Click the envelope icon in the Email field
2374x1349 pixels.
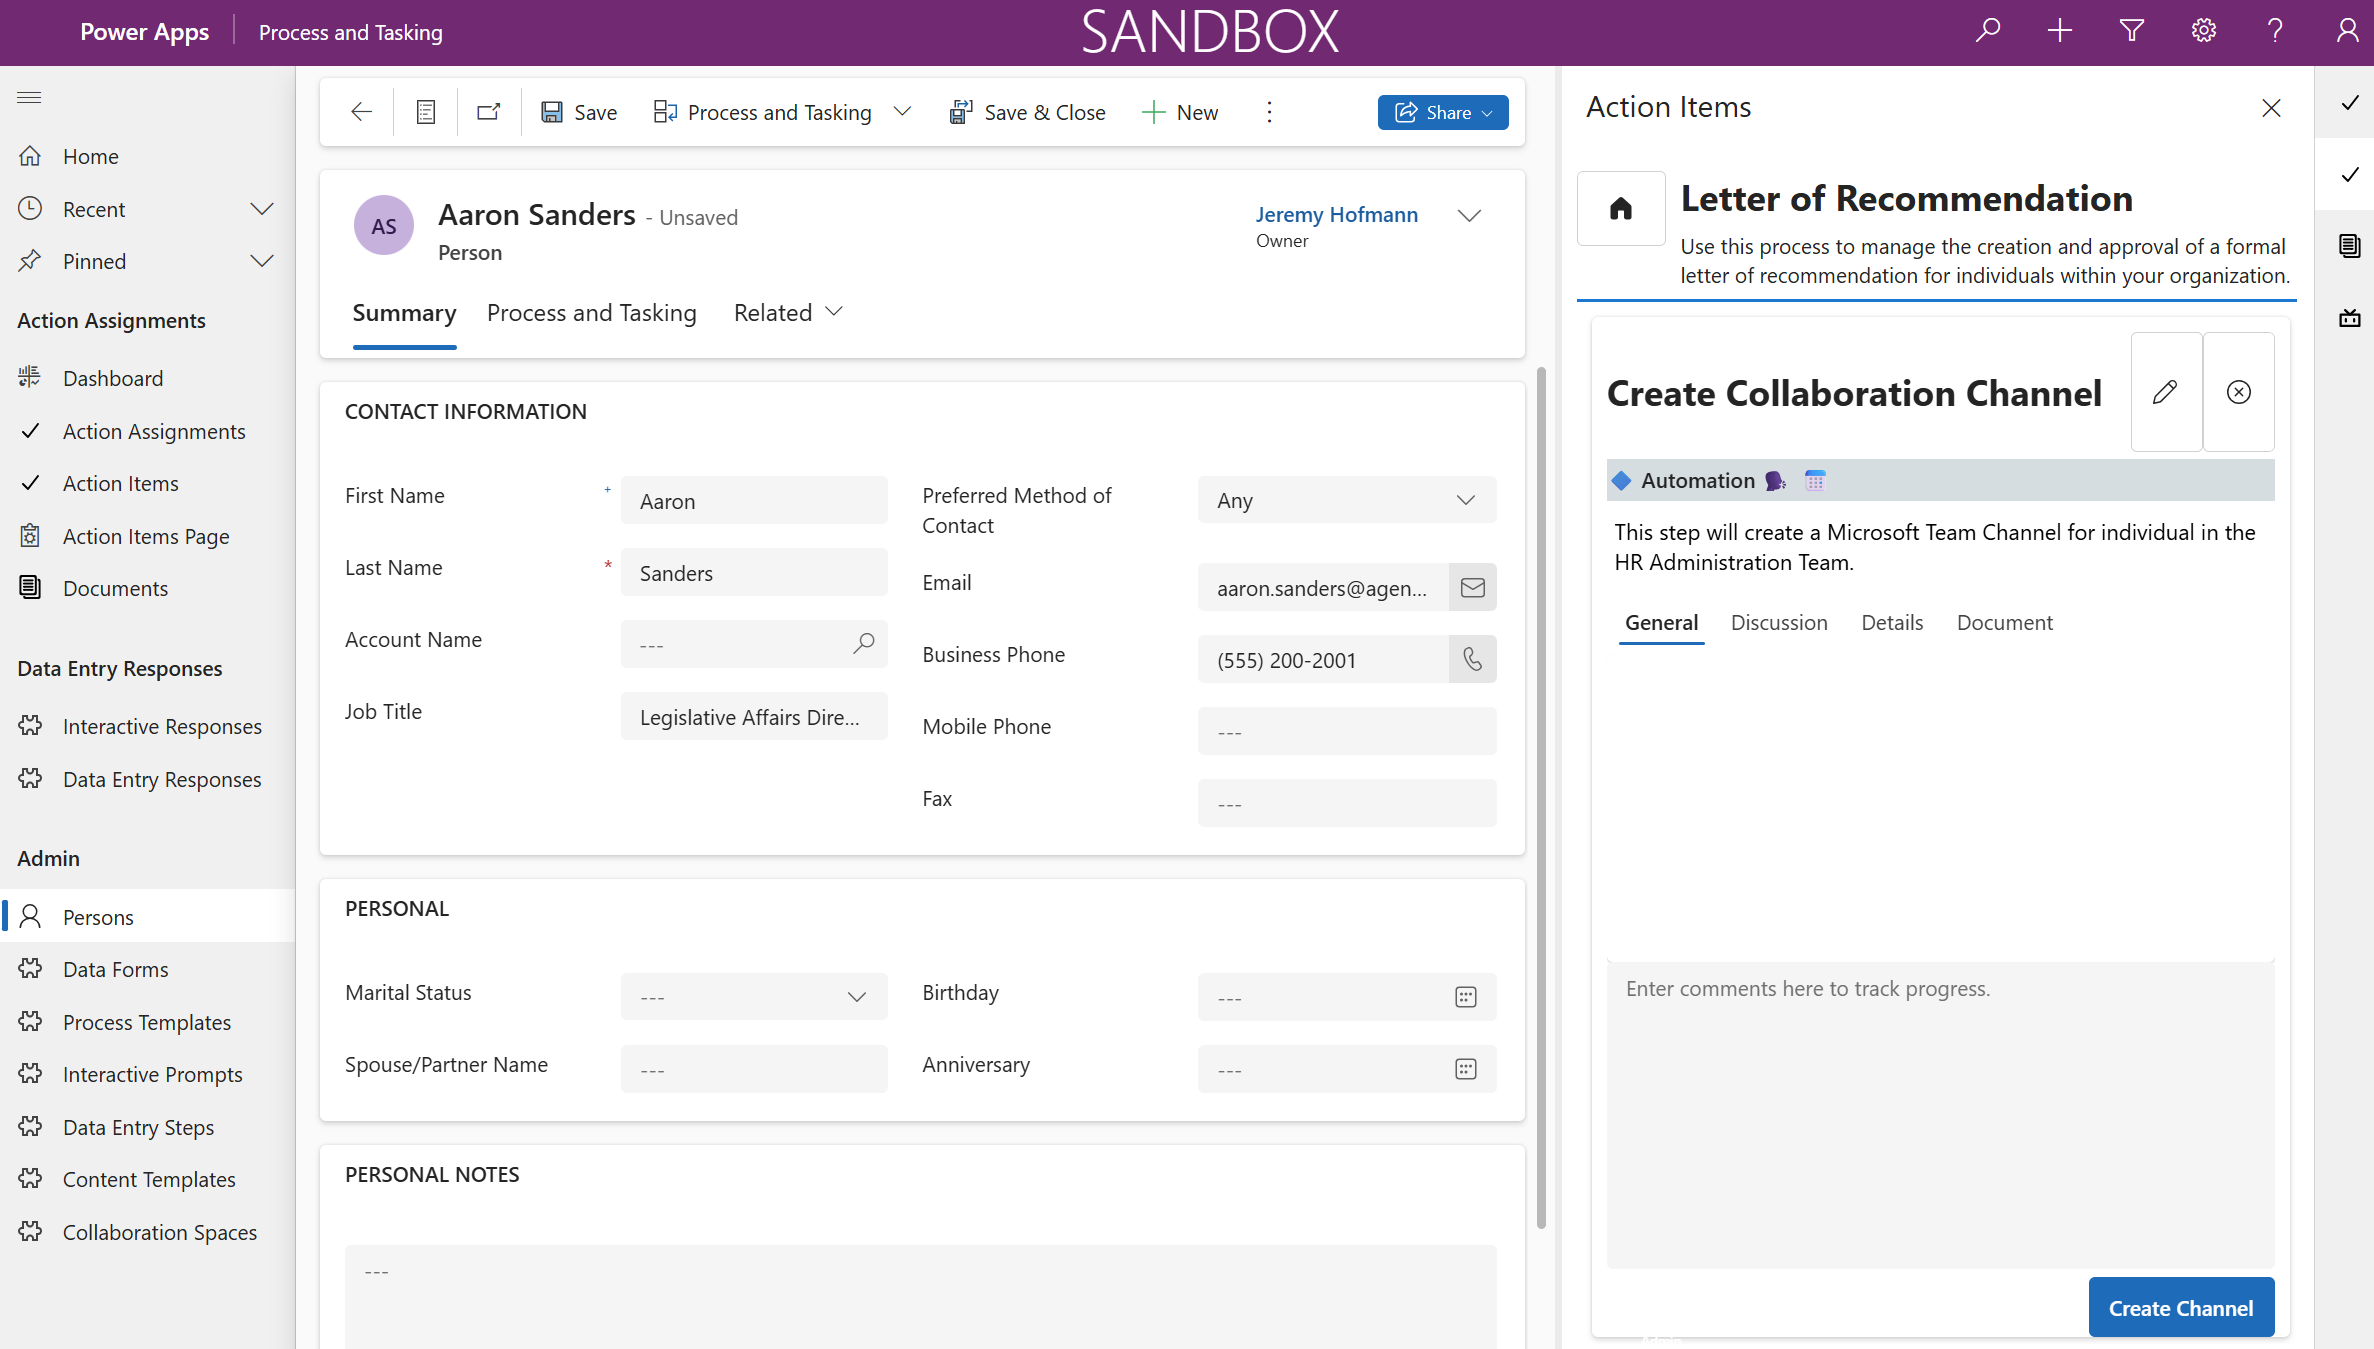coord(1472,588)
